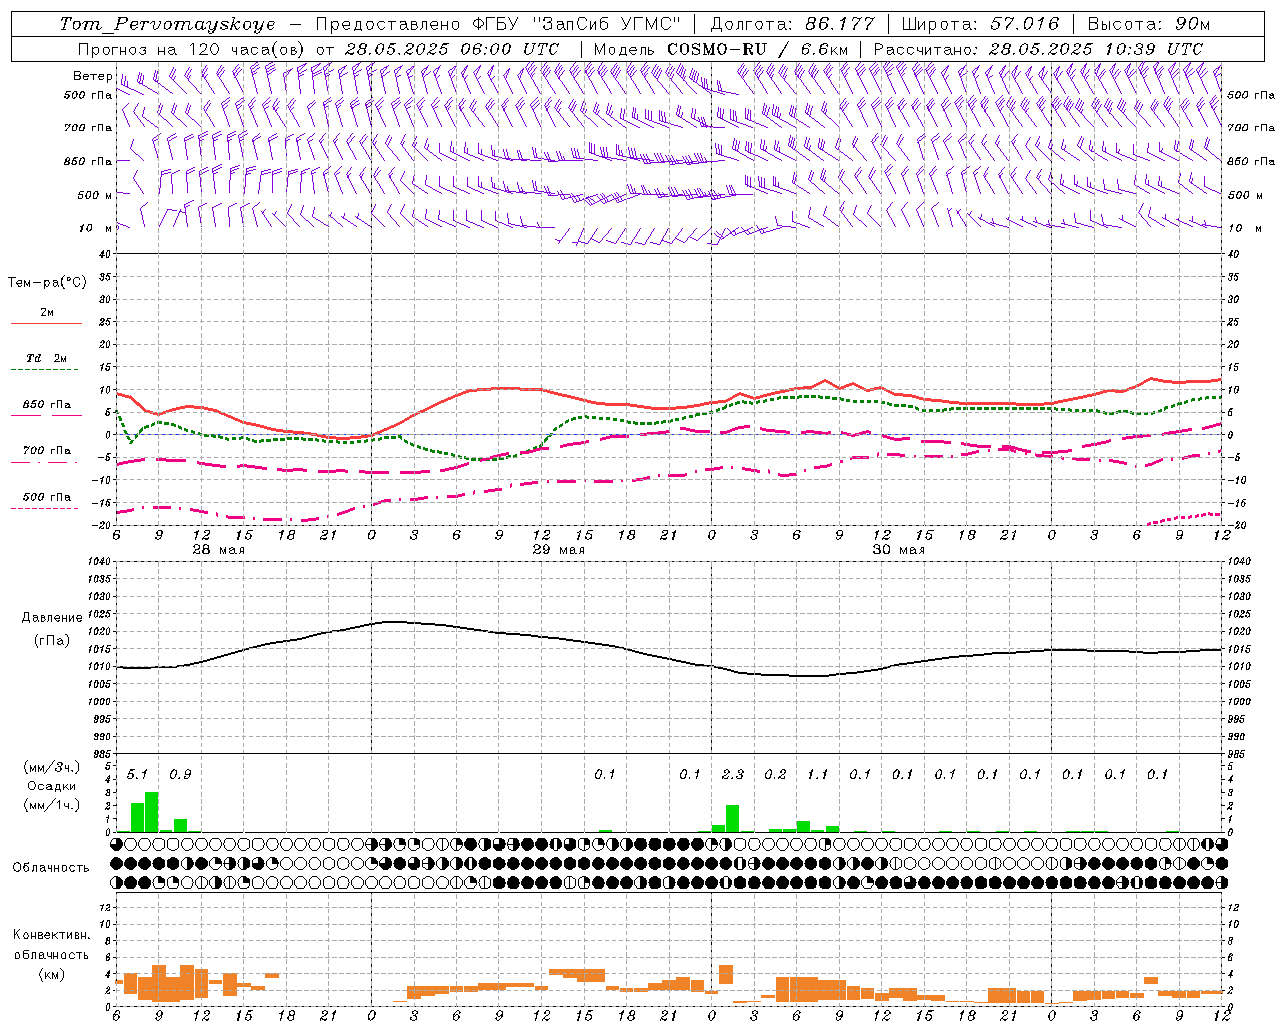This screenshot has width=1280, height=1024.
Task: Click the Tom_Pervomayskoye station title
Action: click(x=167, y=24)
